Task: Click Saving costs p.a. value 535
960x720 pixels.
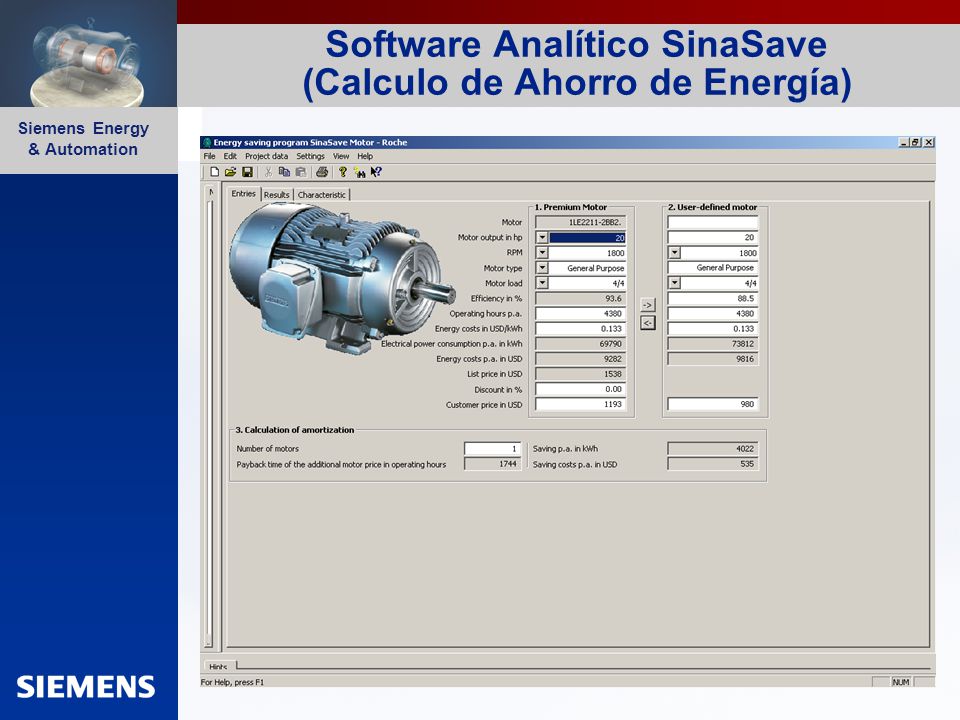Action: click(x=713, y=464)
